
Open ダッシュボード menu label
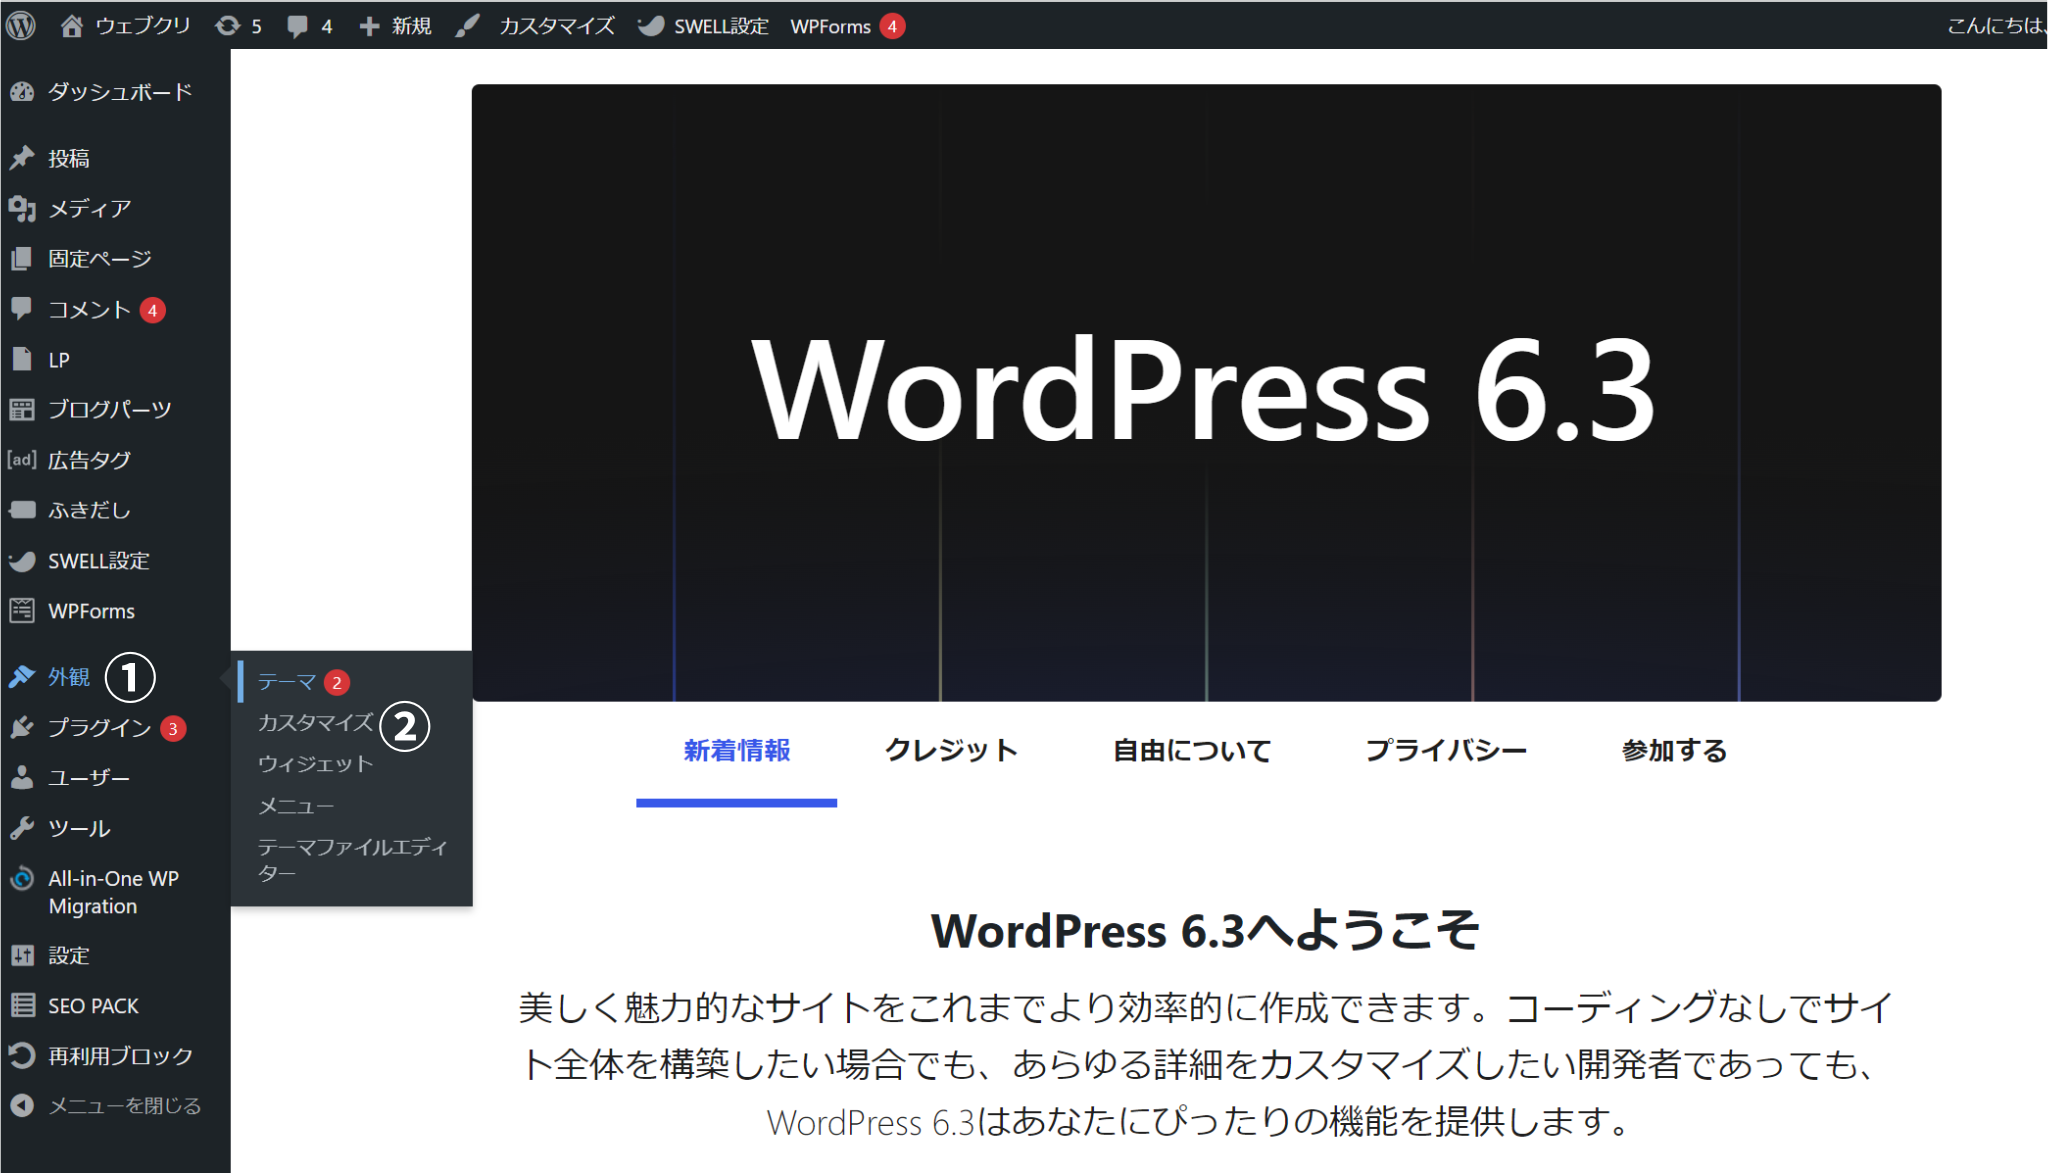click(x=120, y=92)
